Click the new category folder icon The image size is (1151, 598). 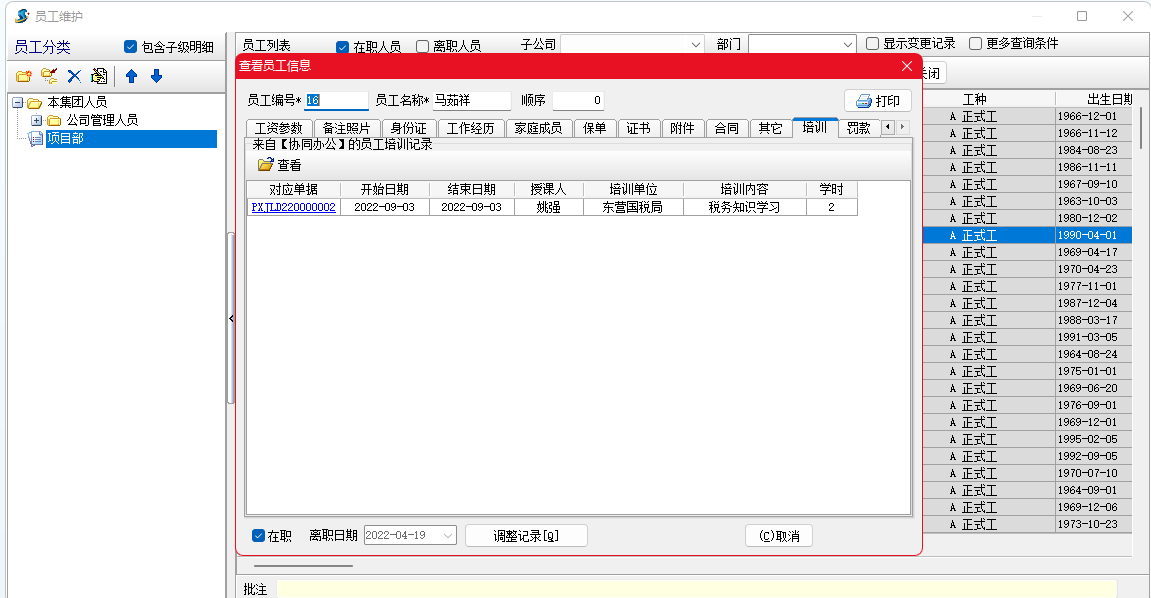point(23,76)
